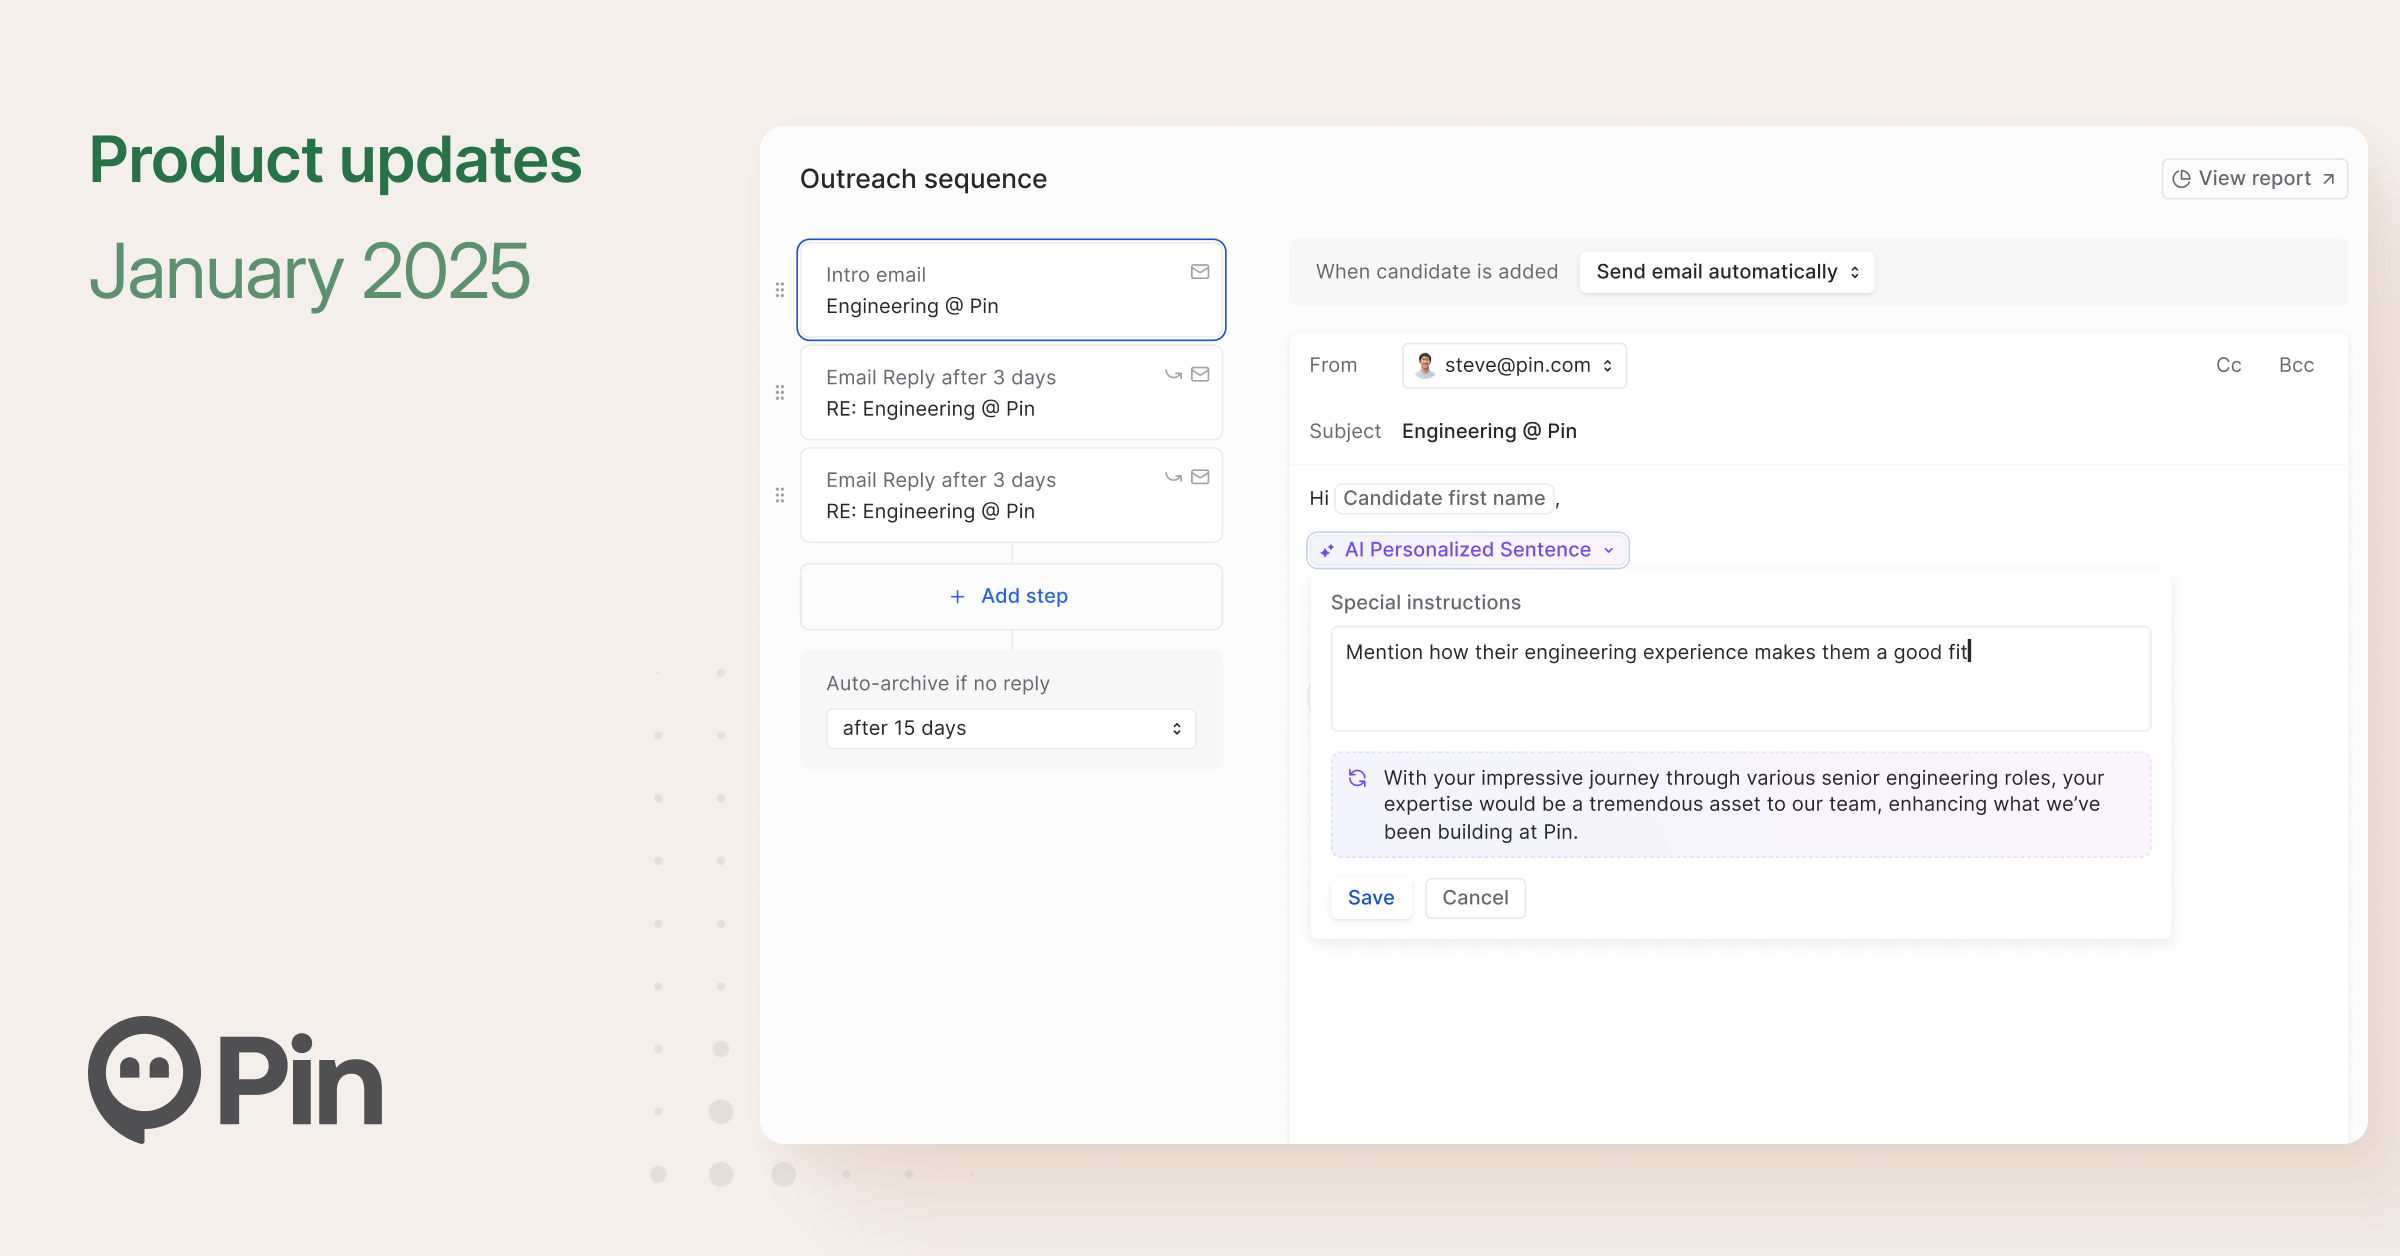Regenerate the AI personalized sentence

pyautogui.click(x=1358, y=777)
